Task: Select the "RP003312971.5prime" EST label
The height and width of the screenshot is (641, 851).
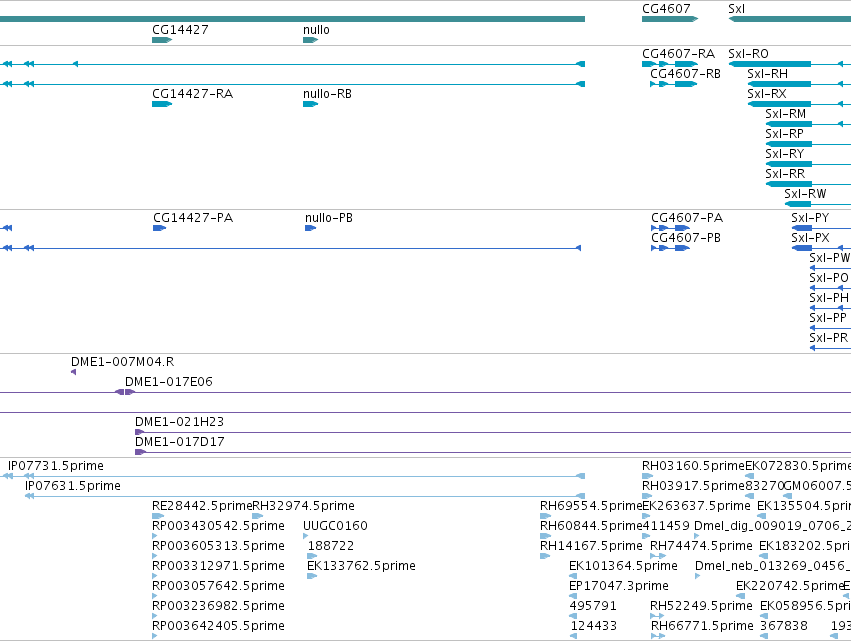Action: (218, 567)
